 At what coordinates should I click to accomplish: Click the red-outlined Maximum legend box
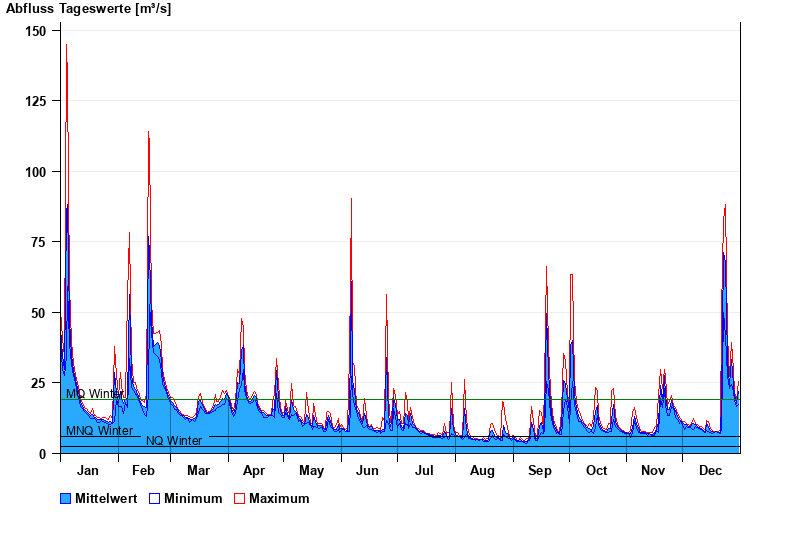tap(240, 498)
